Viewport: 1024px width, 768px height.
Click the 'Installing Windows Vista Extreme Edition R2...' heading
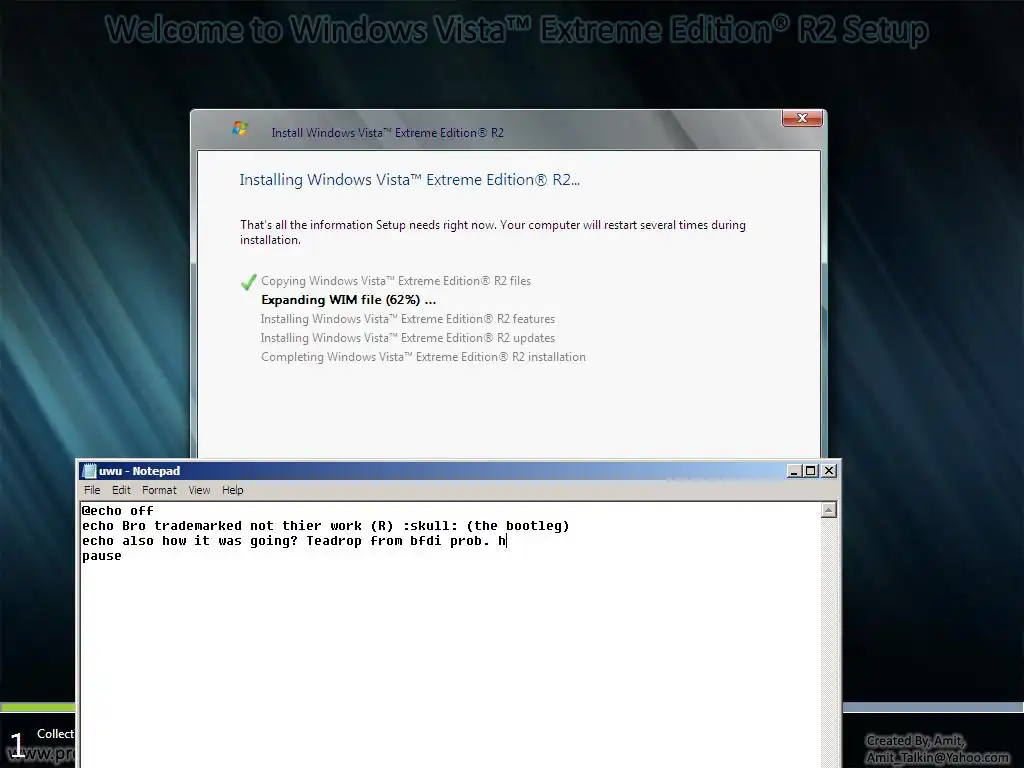click(409, 180)
